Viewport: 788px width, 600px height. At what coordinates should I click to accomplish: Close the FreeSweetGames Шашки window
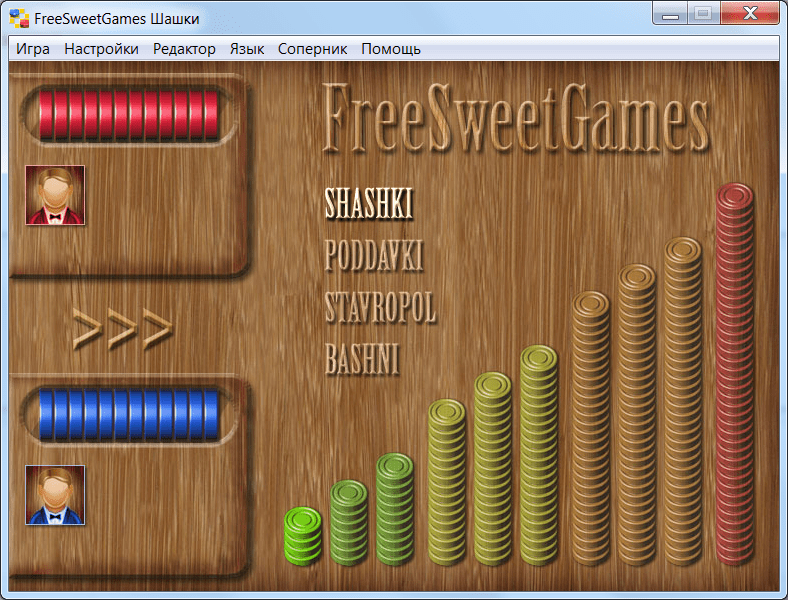pos(750,14)
